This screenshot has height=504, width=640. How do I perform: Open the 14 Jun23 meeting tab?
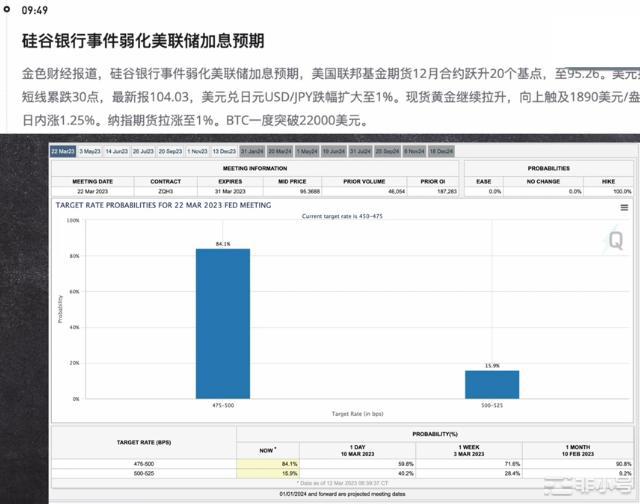pos(117,151)
